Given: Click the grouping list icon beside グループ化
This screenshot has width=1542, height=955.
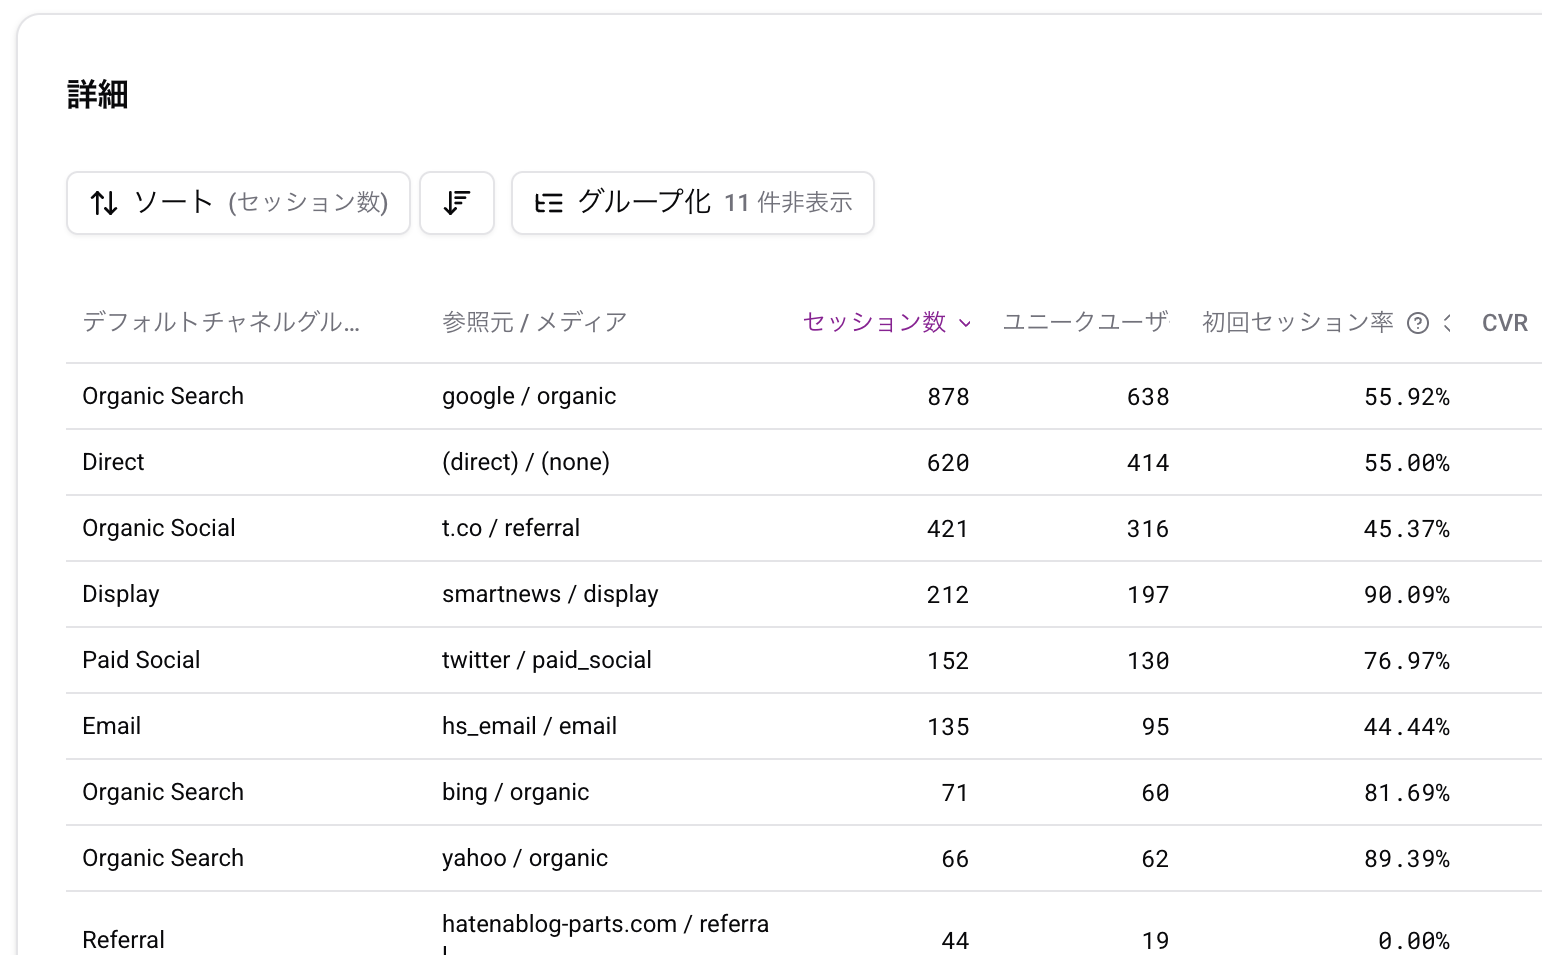Looking at the screenshot, I should pos(548,203).
